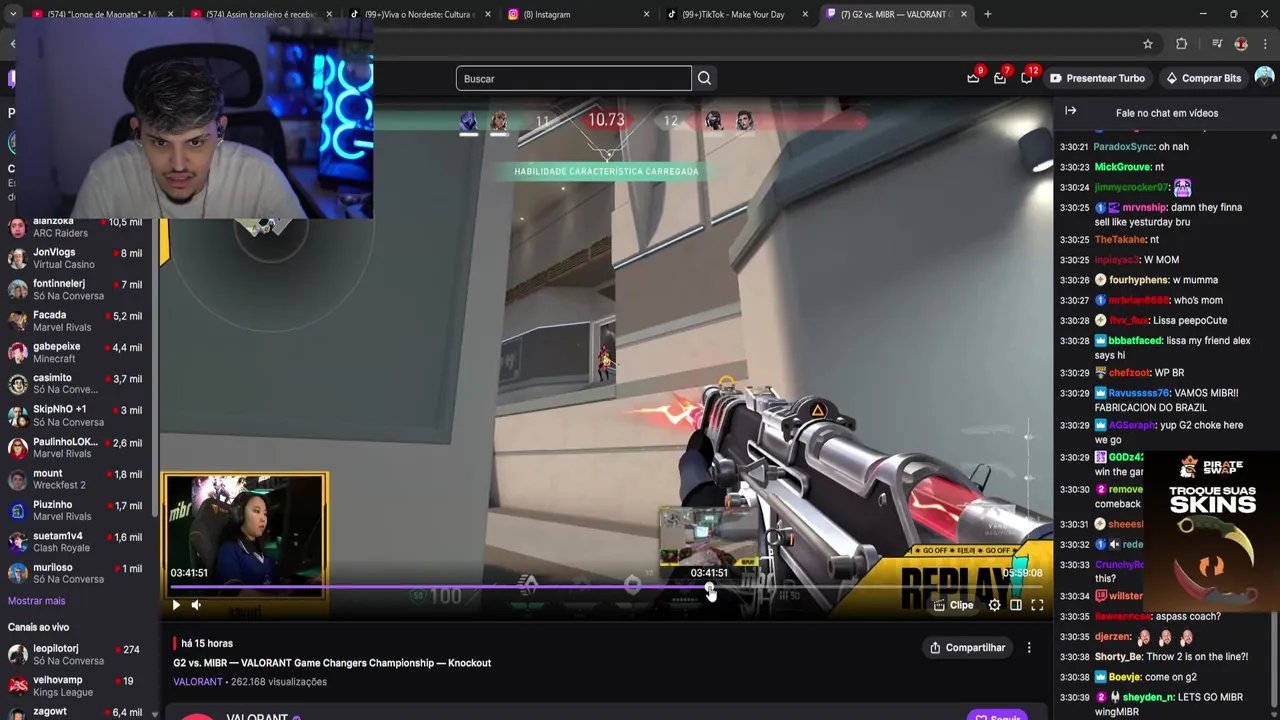The height and width of the screenshot is (720, 1280).
Task: Bookmark page with star icon
Action: [1148, 44]
